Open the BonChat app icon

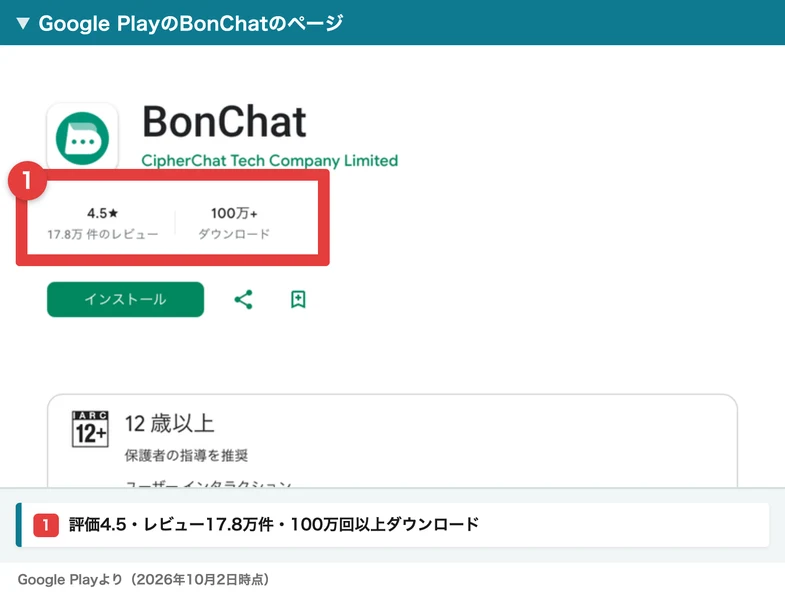[82, 138]
